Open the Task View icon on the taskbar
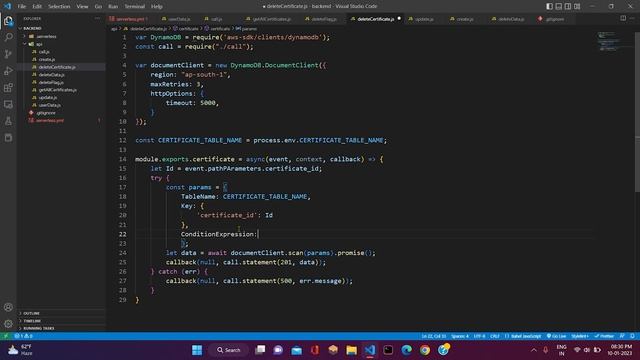 point(260,350)
